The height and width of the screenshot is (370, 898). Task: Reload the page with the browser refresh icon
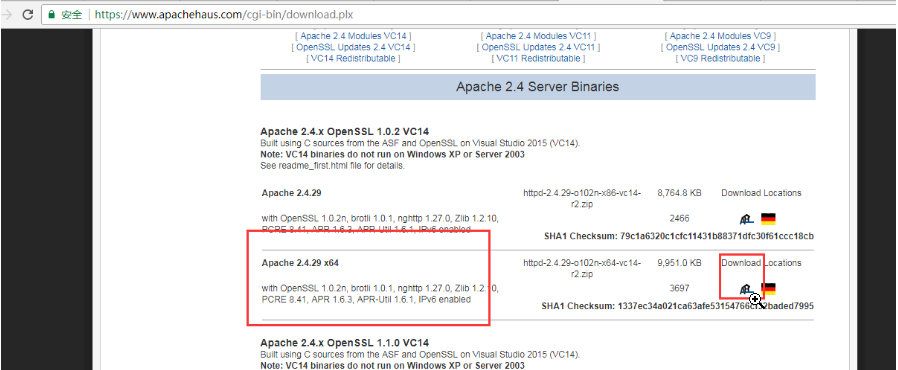(x=27, y=15)
